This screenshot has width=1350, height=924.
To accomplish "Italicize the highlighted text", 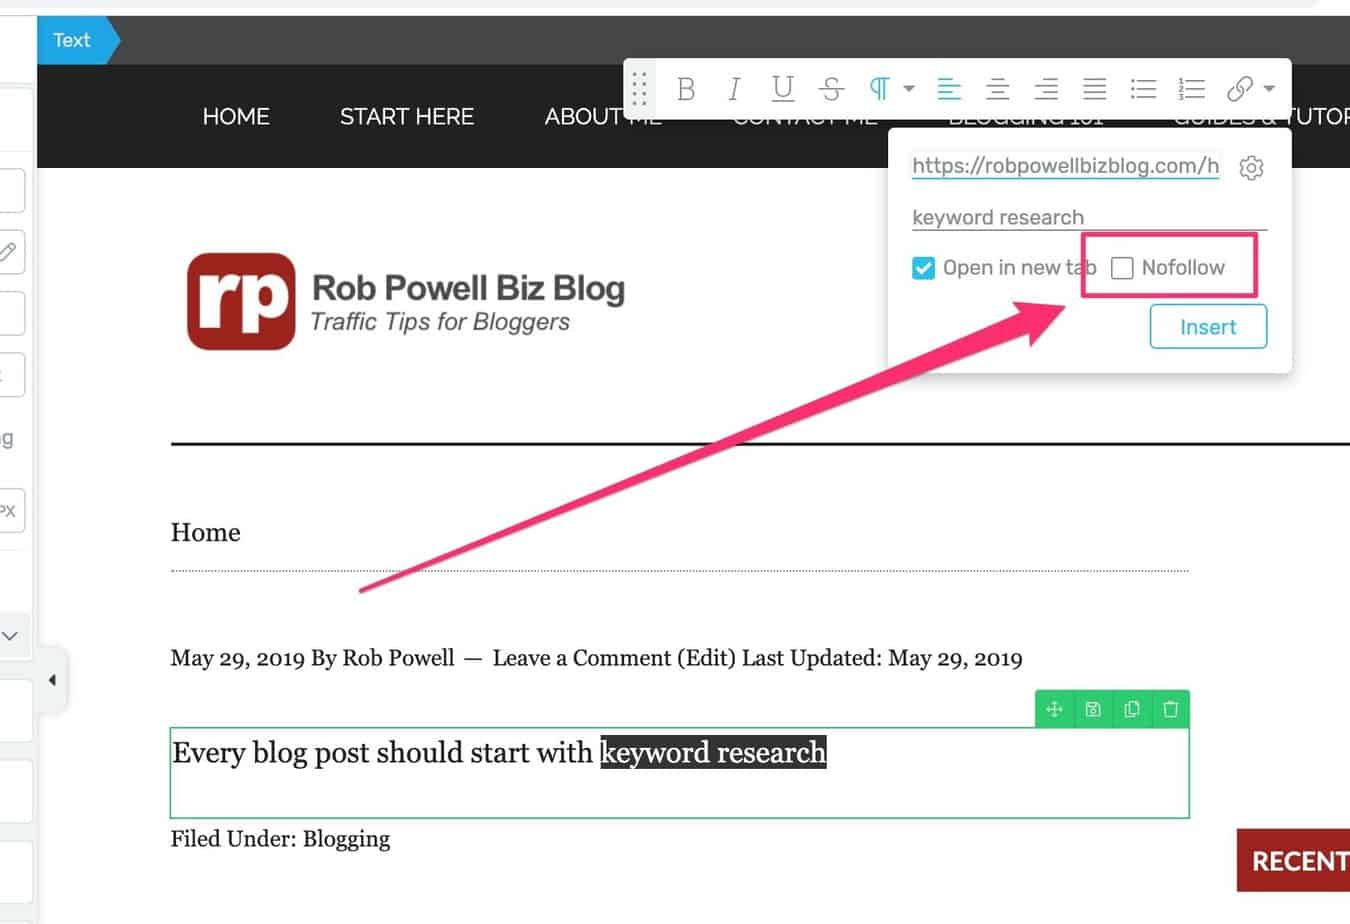I will (734, 89).
